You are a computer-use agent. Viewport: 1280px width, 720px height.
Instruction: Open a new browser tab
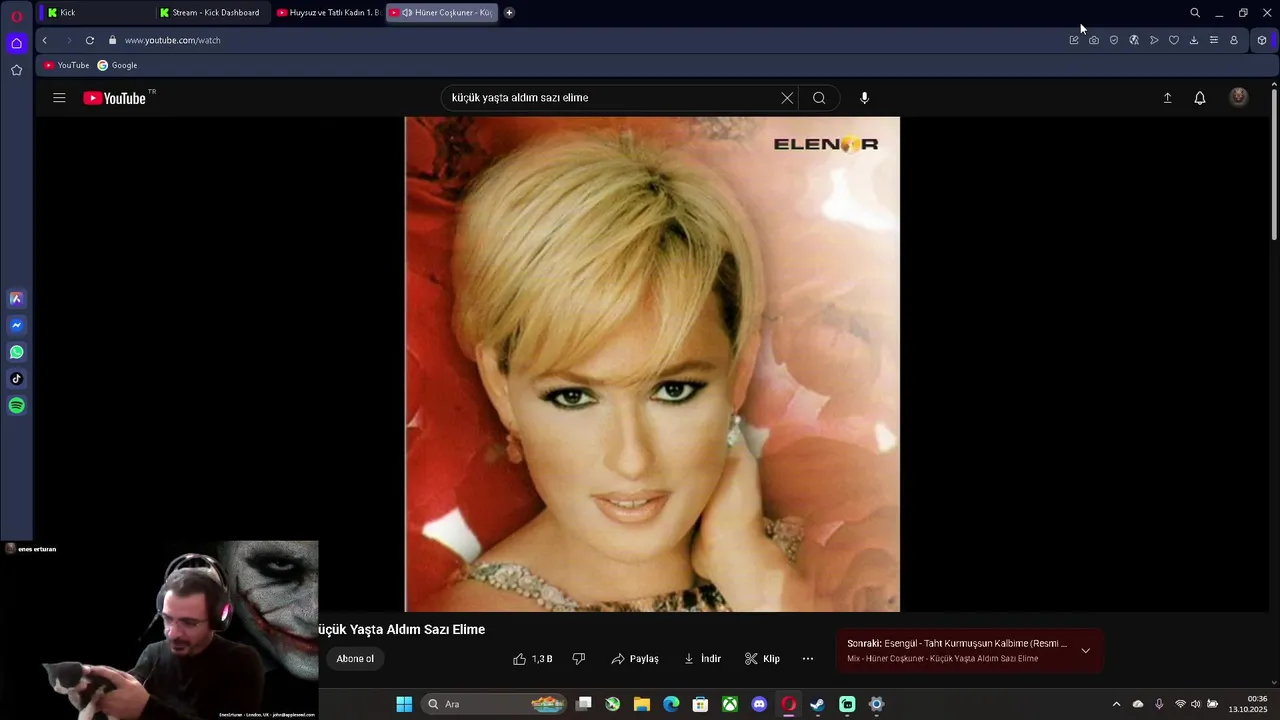coord(509,13)
